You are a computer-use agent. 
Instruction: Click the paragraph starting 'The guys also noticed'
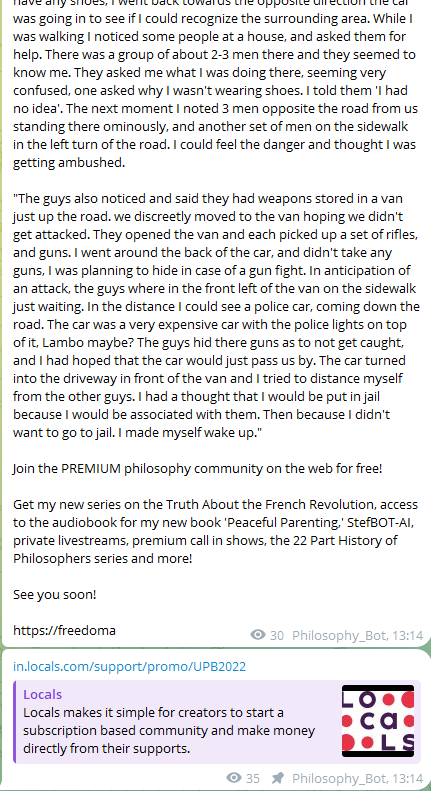216,315
